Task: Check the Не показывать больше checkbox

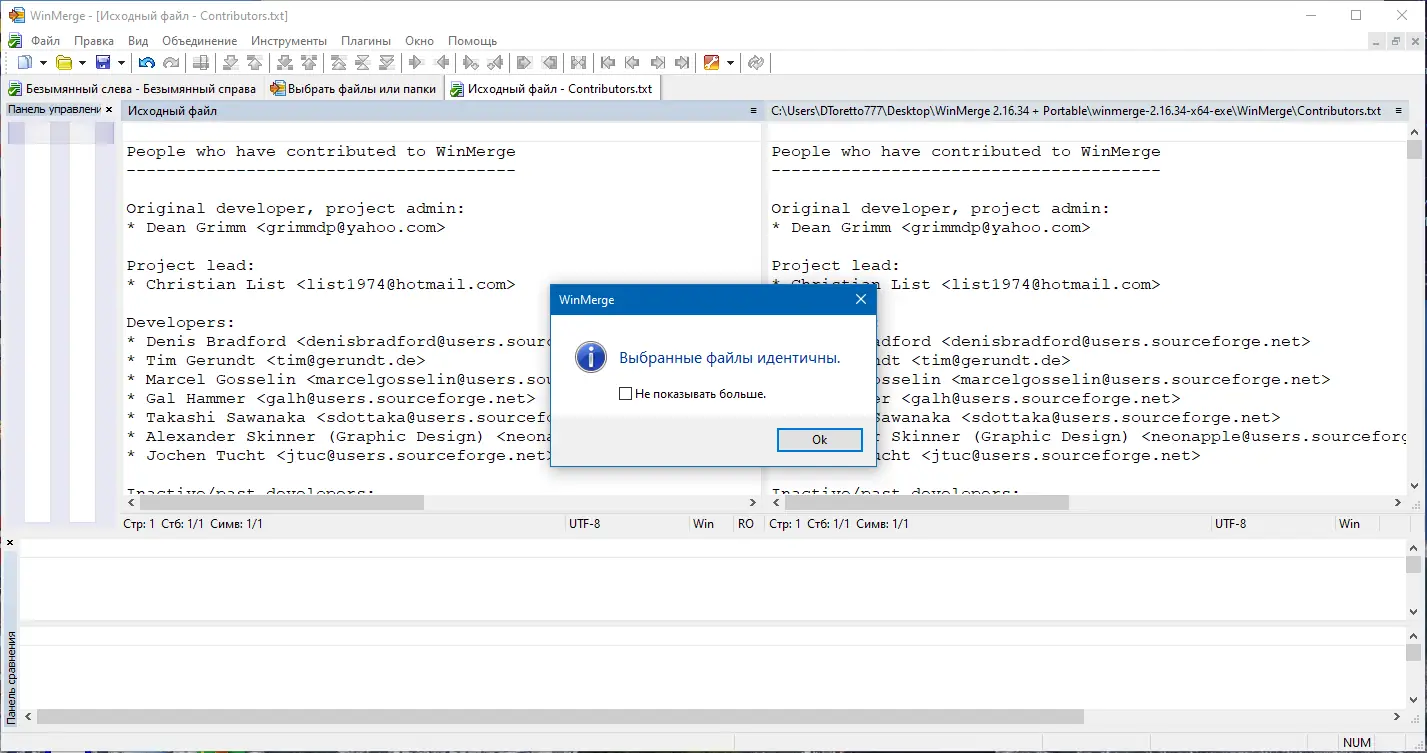Action: click(x=625, y=394)
